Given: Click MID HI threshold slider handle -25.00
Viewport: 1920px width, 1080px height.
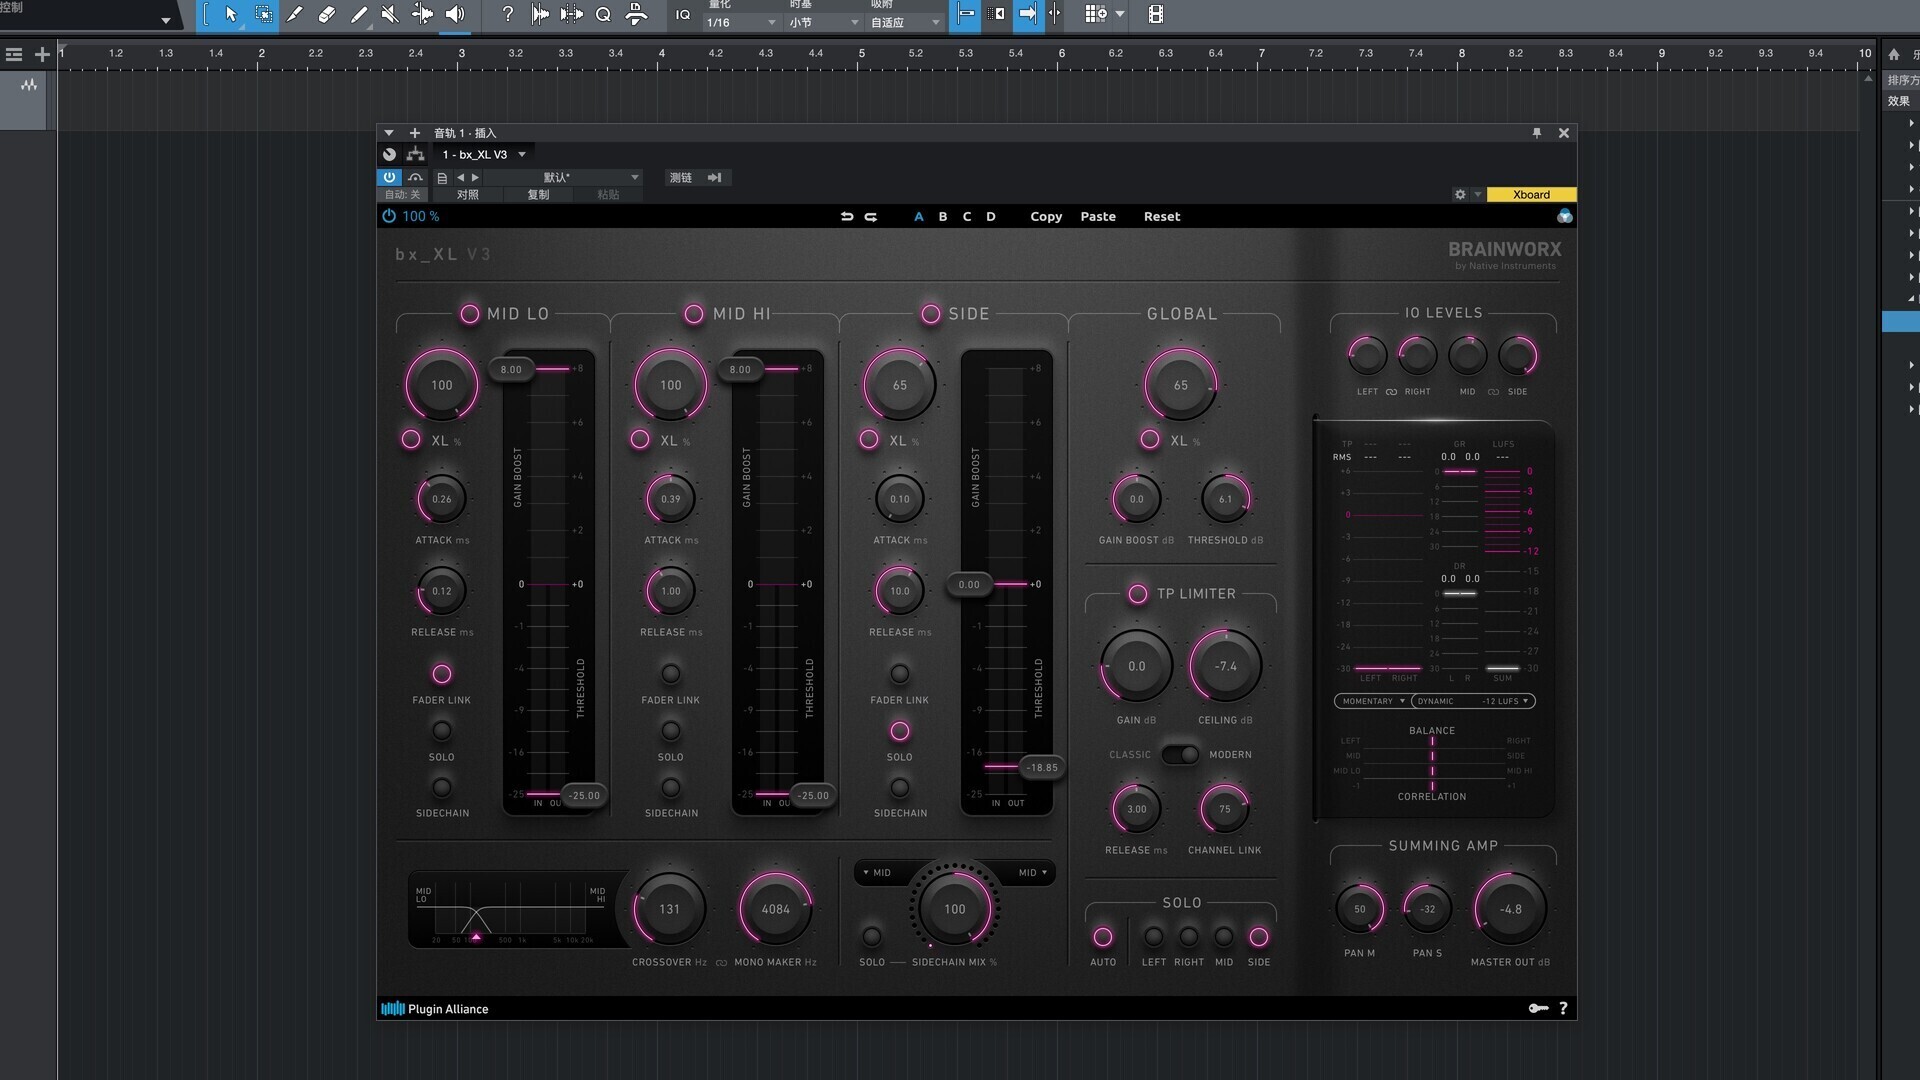Looking at the screenshot, I should (x=813, y=796).
